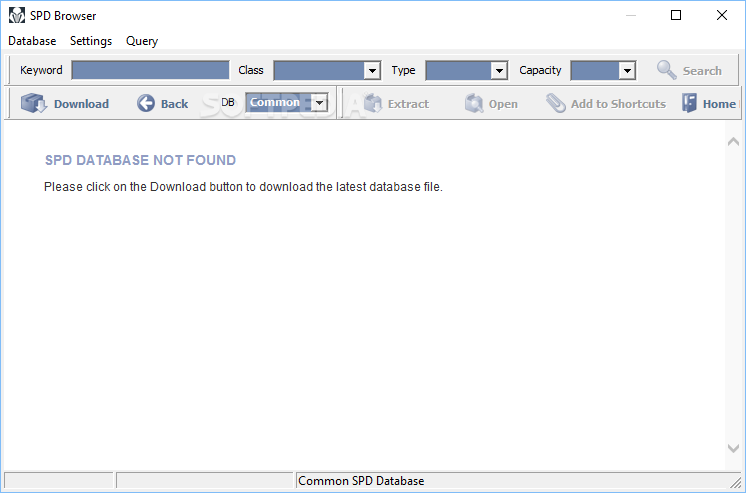Click the scrollbar up arrow
The width and height of the screenshot is (746, 493).
tap(733, 142)
